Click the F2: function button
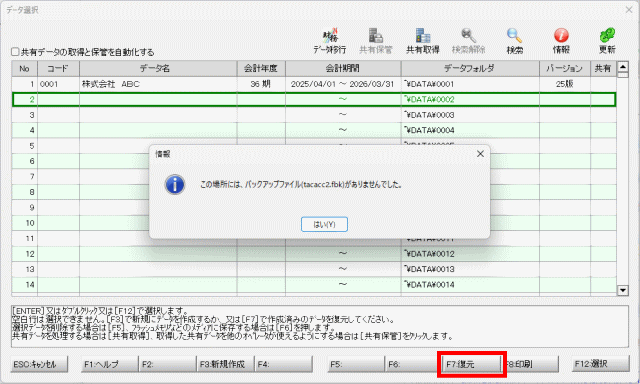This screenshot has width=640, height=384. pyautogui.click(x=167, y=364)
